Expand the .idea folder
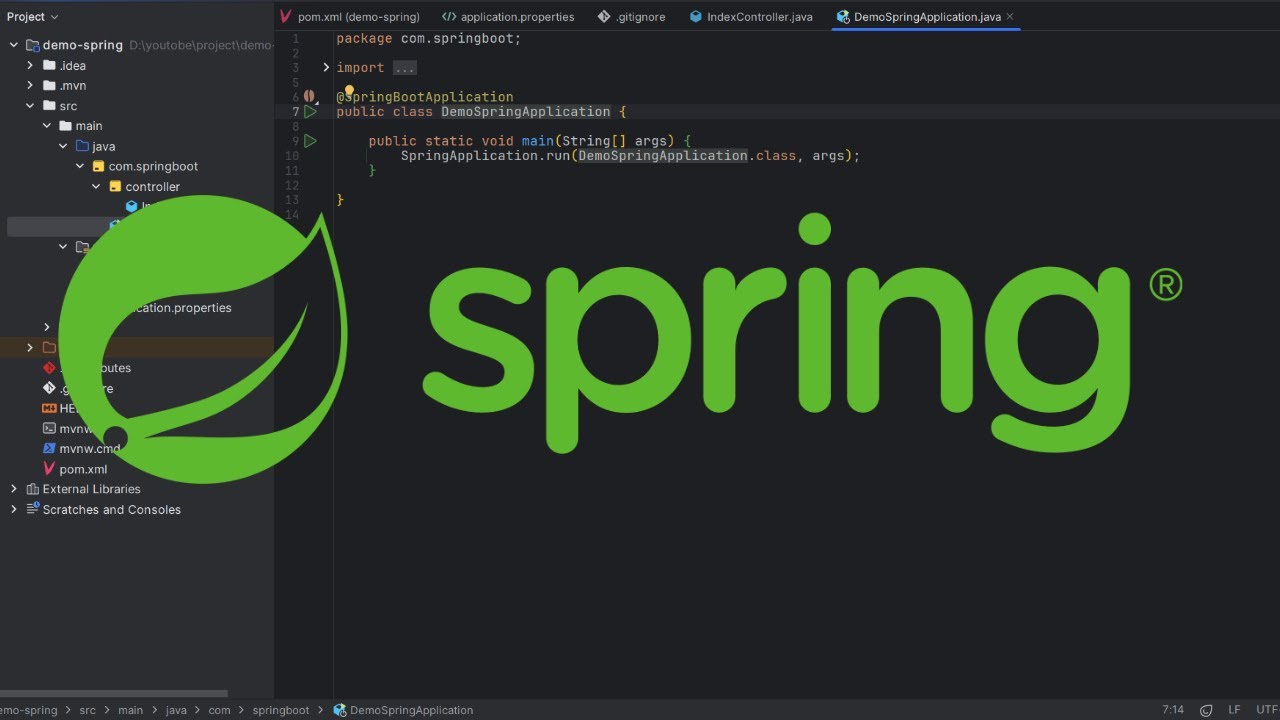Screen dimensions: 1280x720 (x=30, y=66)
